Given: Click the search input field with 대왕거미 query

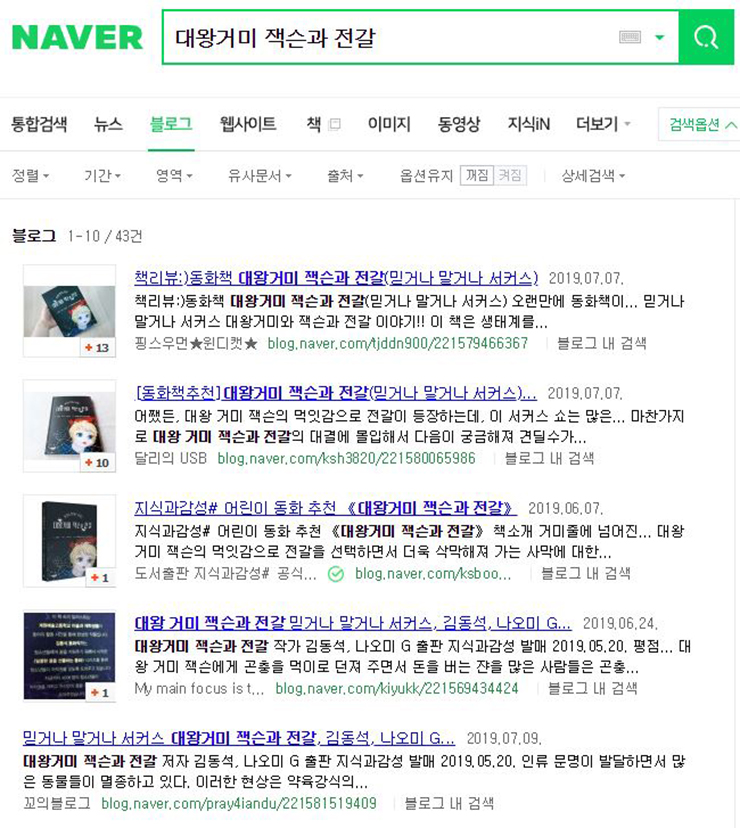Looking at the screenshot, I should point(391,37).
